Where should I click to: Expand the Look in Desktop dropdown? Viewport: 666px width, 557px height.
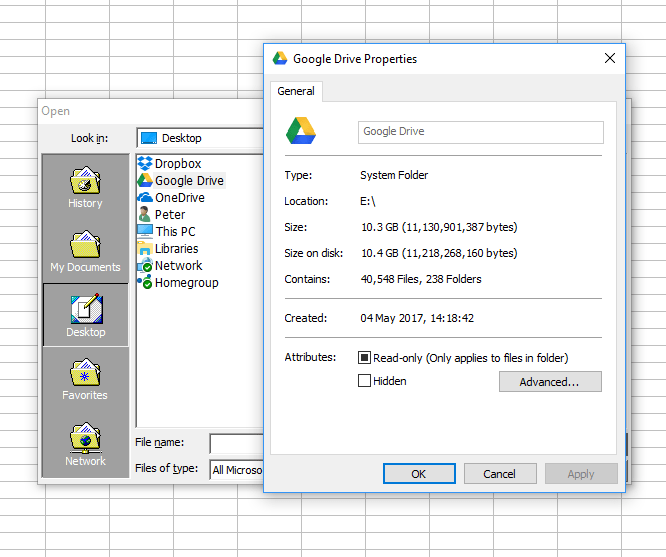coord(200,138)
